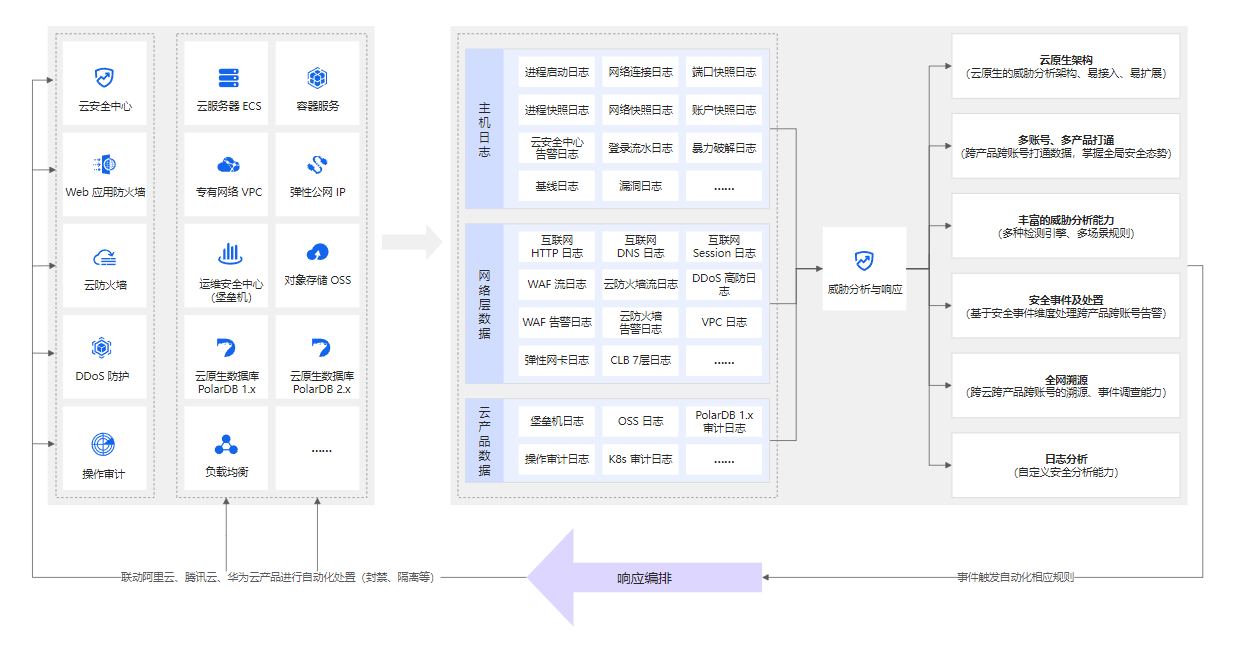Select the 云服务器 ECS server icon
This screenshot has height=649, width=1234.
(x=228, y=77)
